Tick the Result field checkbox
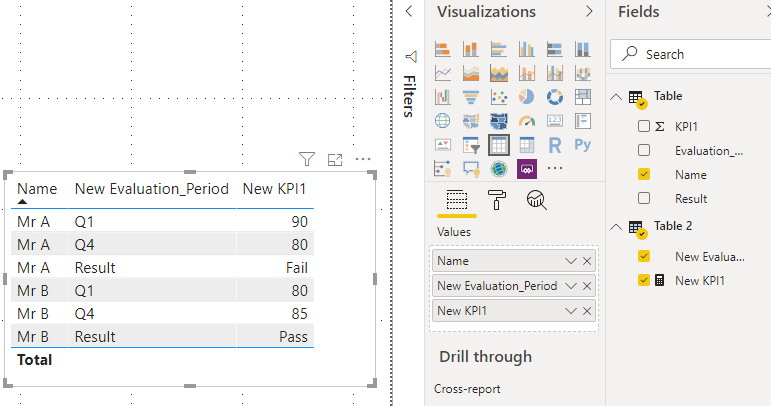 tap(644, 198)
